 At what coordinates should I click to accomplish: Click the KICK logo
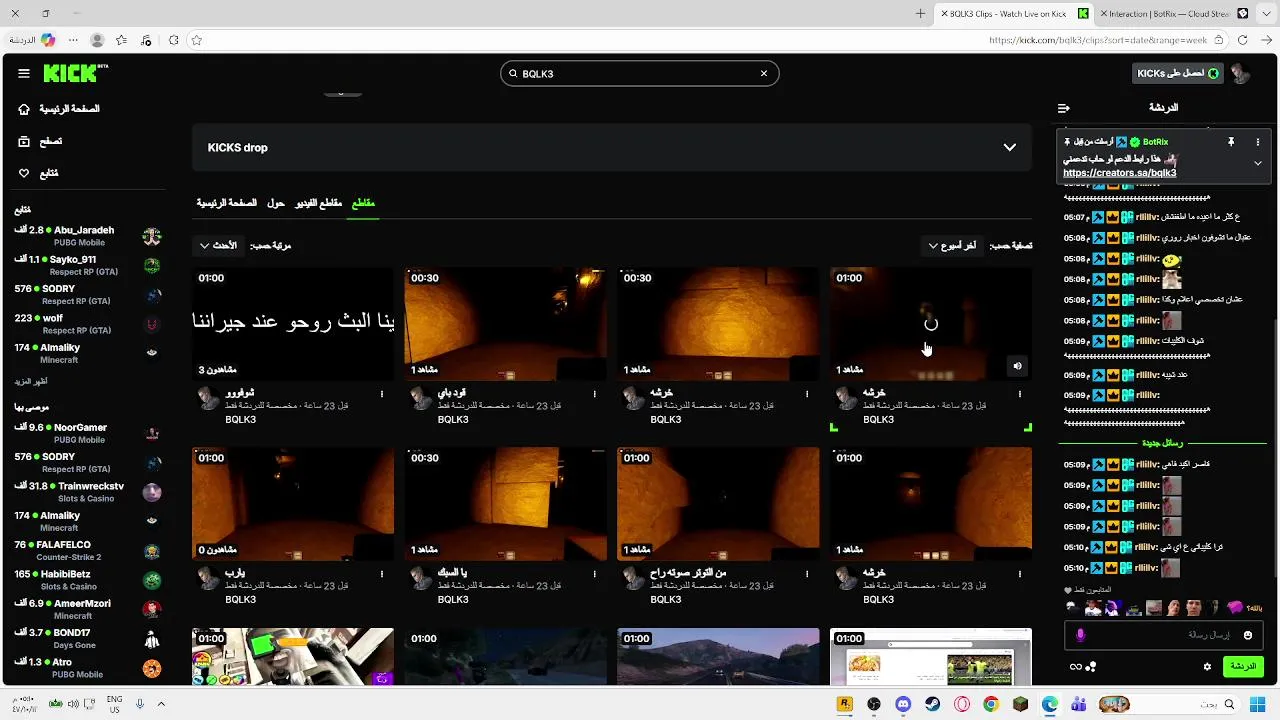[75, 73]
